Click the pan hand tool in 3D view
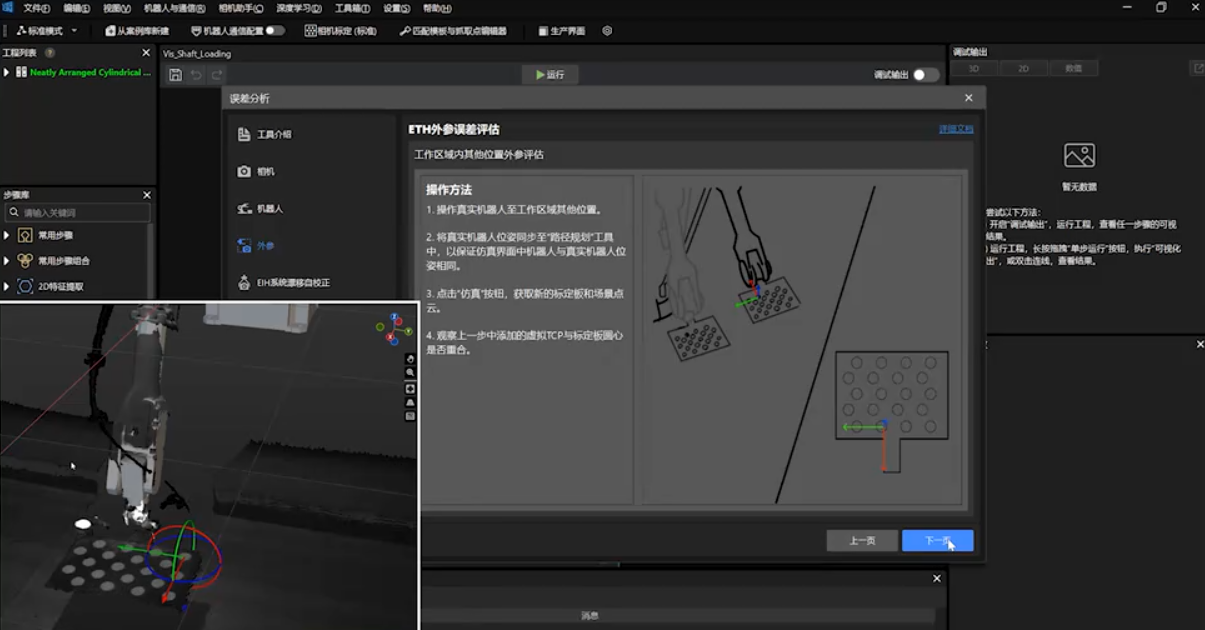This screenshot has height=630, width=1205. coord(410,358)
